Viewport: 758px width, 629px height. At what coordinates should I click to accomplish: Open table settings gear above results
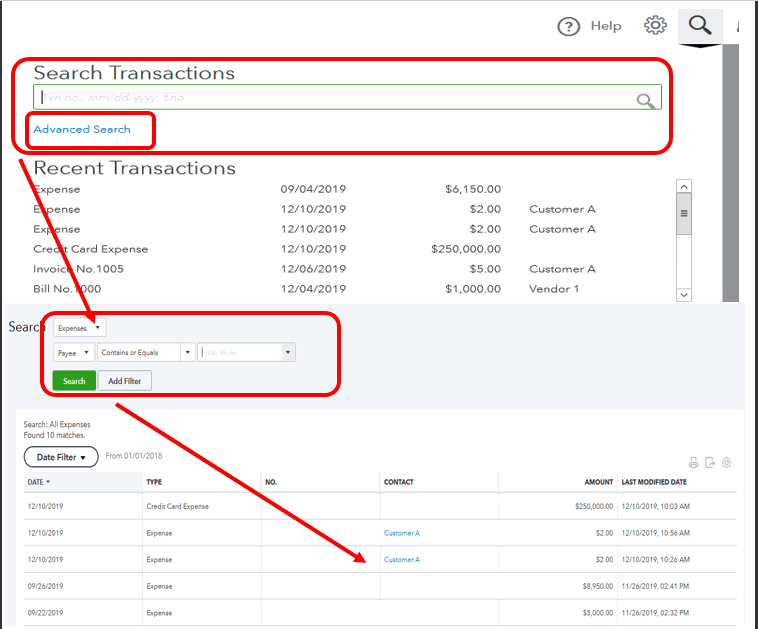click(x=727, y=463)
